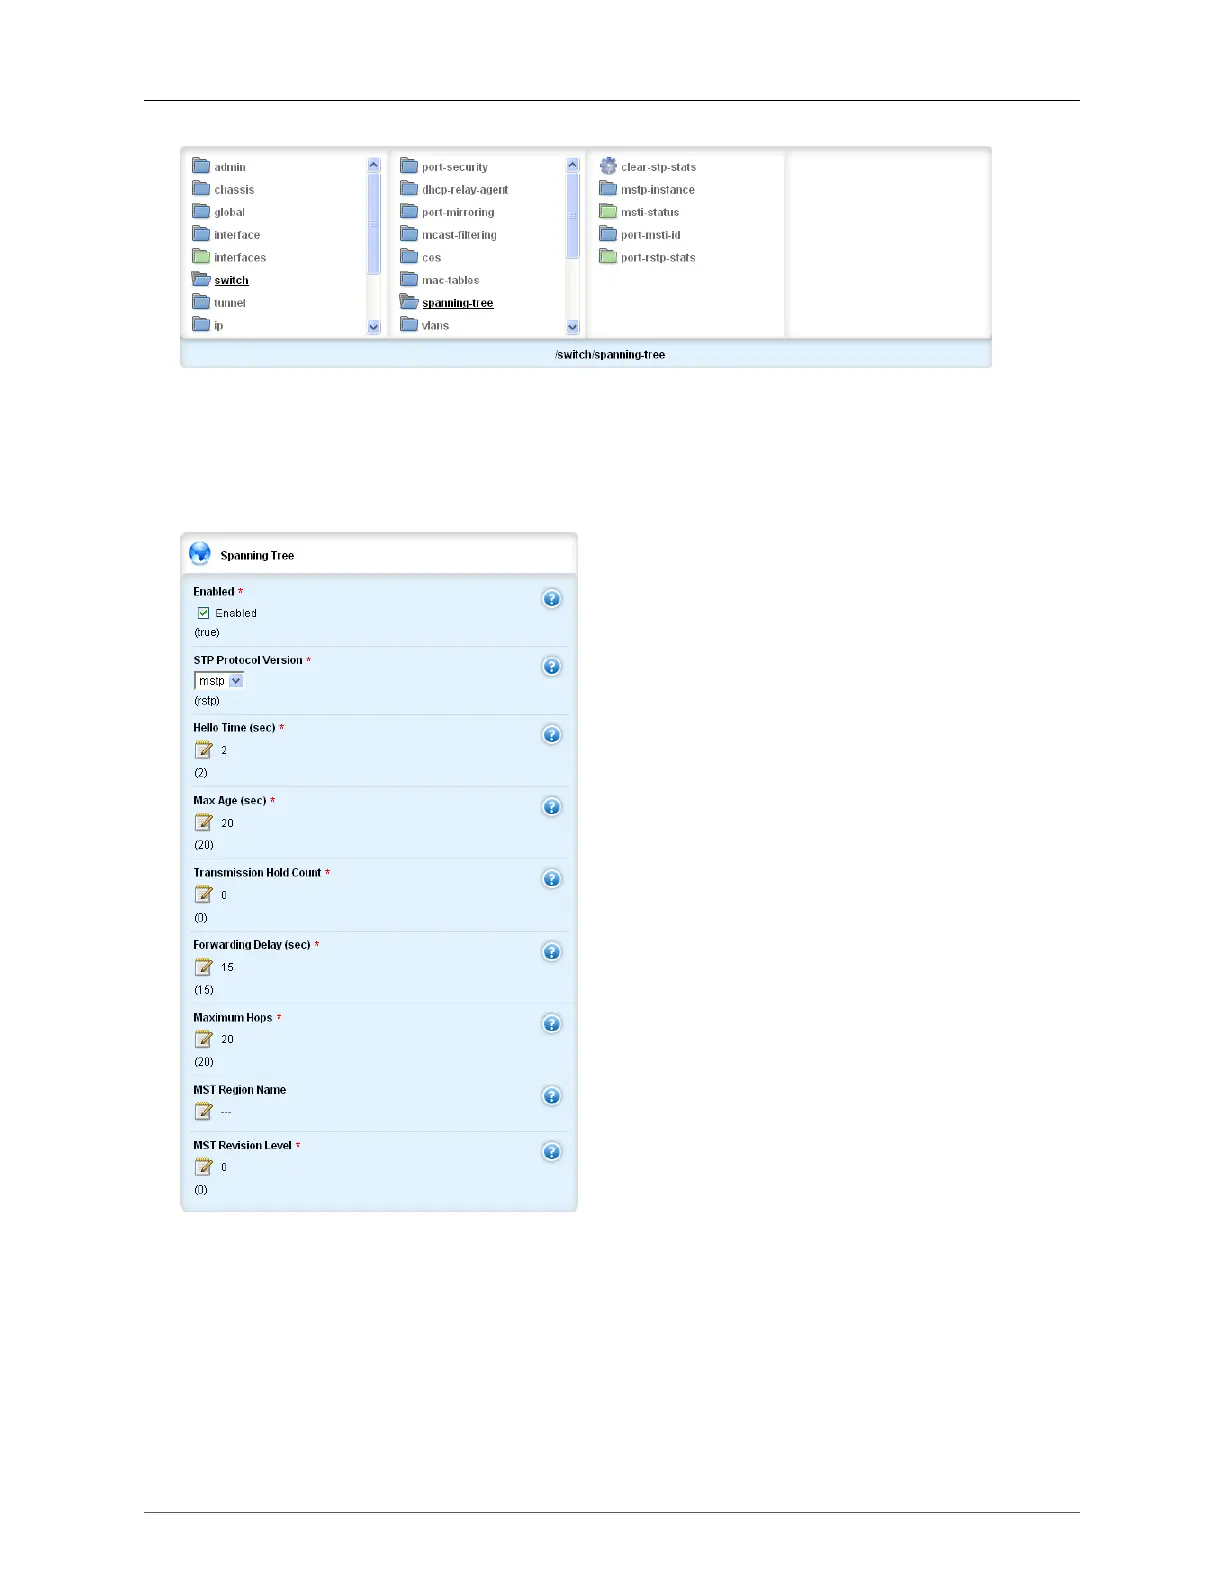Open the port-mirroring folder icon
Image resolution: width=1224 pixels, height=1584 pixels.
409,211
